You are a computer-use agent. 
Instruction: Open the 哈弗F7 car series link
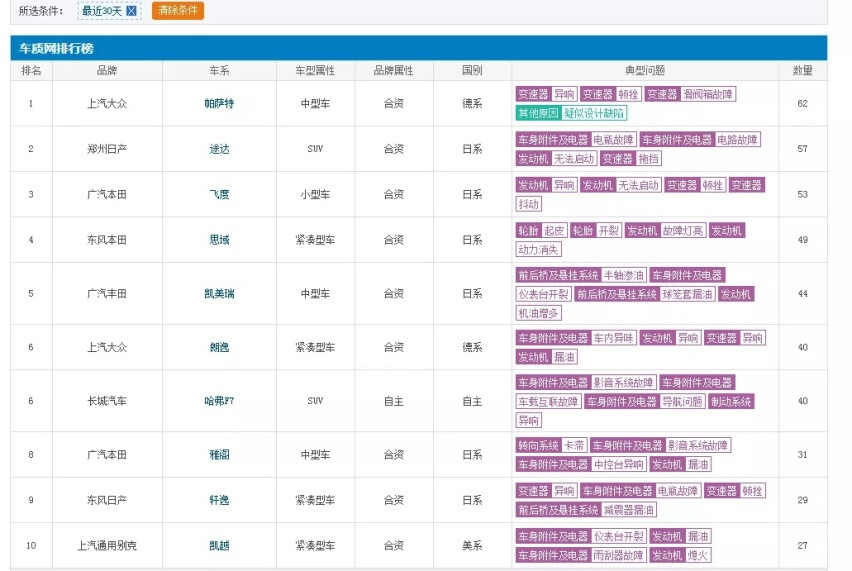point(219,401)
